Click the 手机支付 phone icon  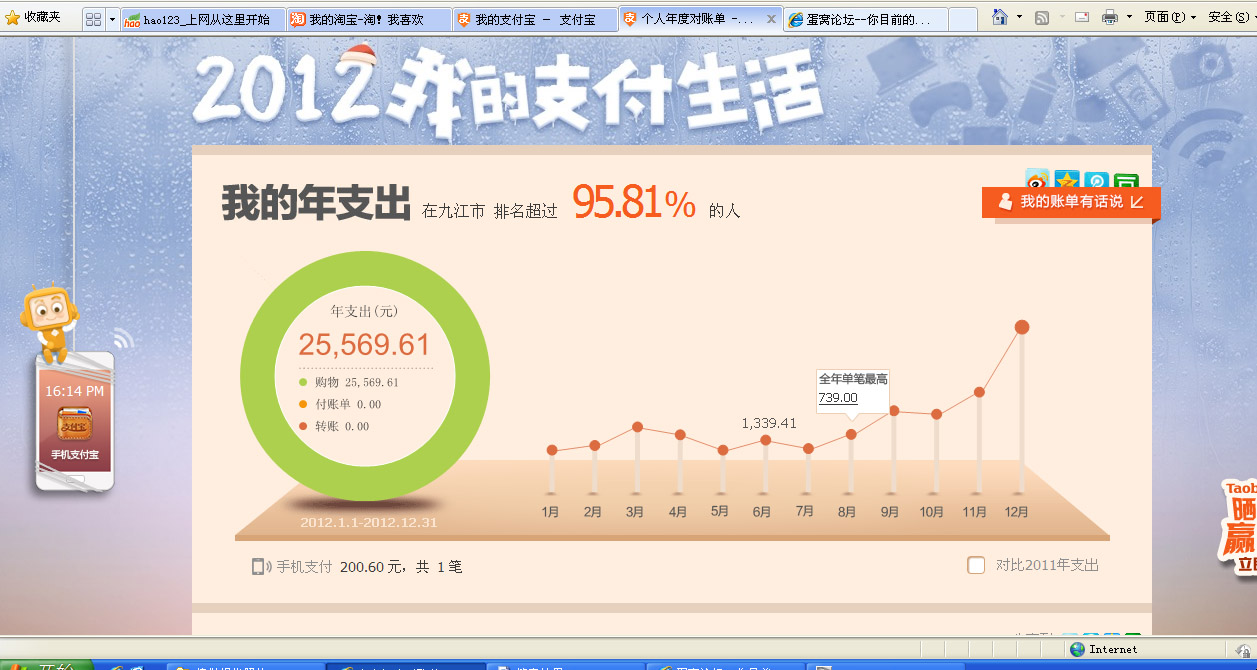coord(261,567)
